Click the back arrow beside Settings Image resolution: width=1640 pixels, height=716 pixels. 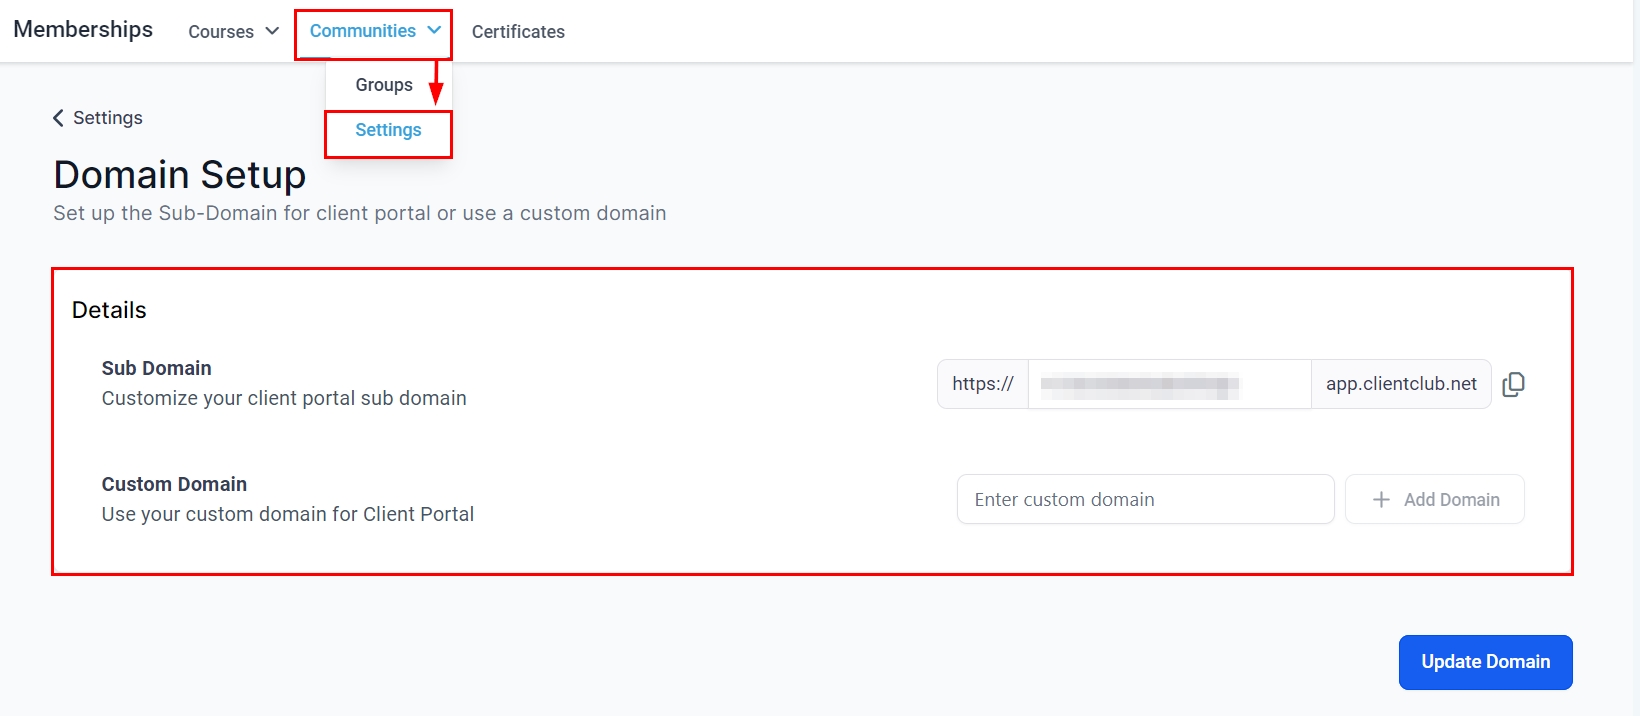tap(58, 118)
